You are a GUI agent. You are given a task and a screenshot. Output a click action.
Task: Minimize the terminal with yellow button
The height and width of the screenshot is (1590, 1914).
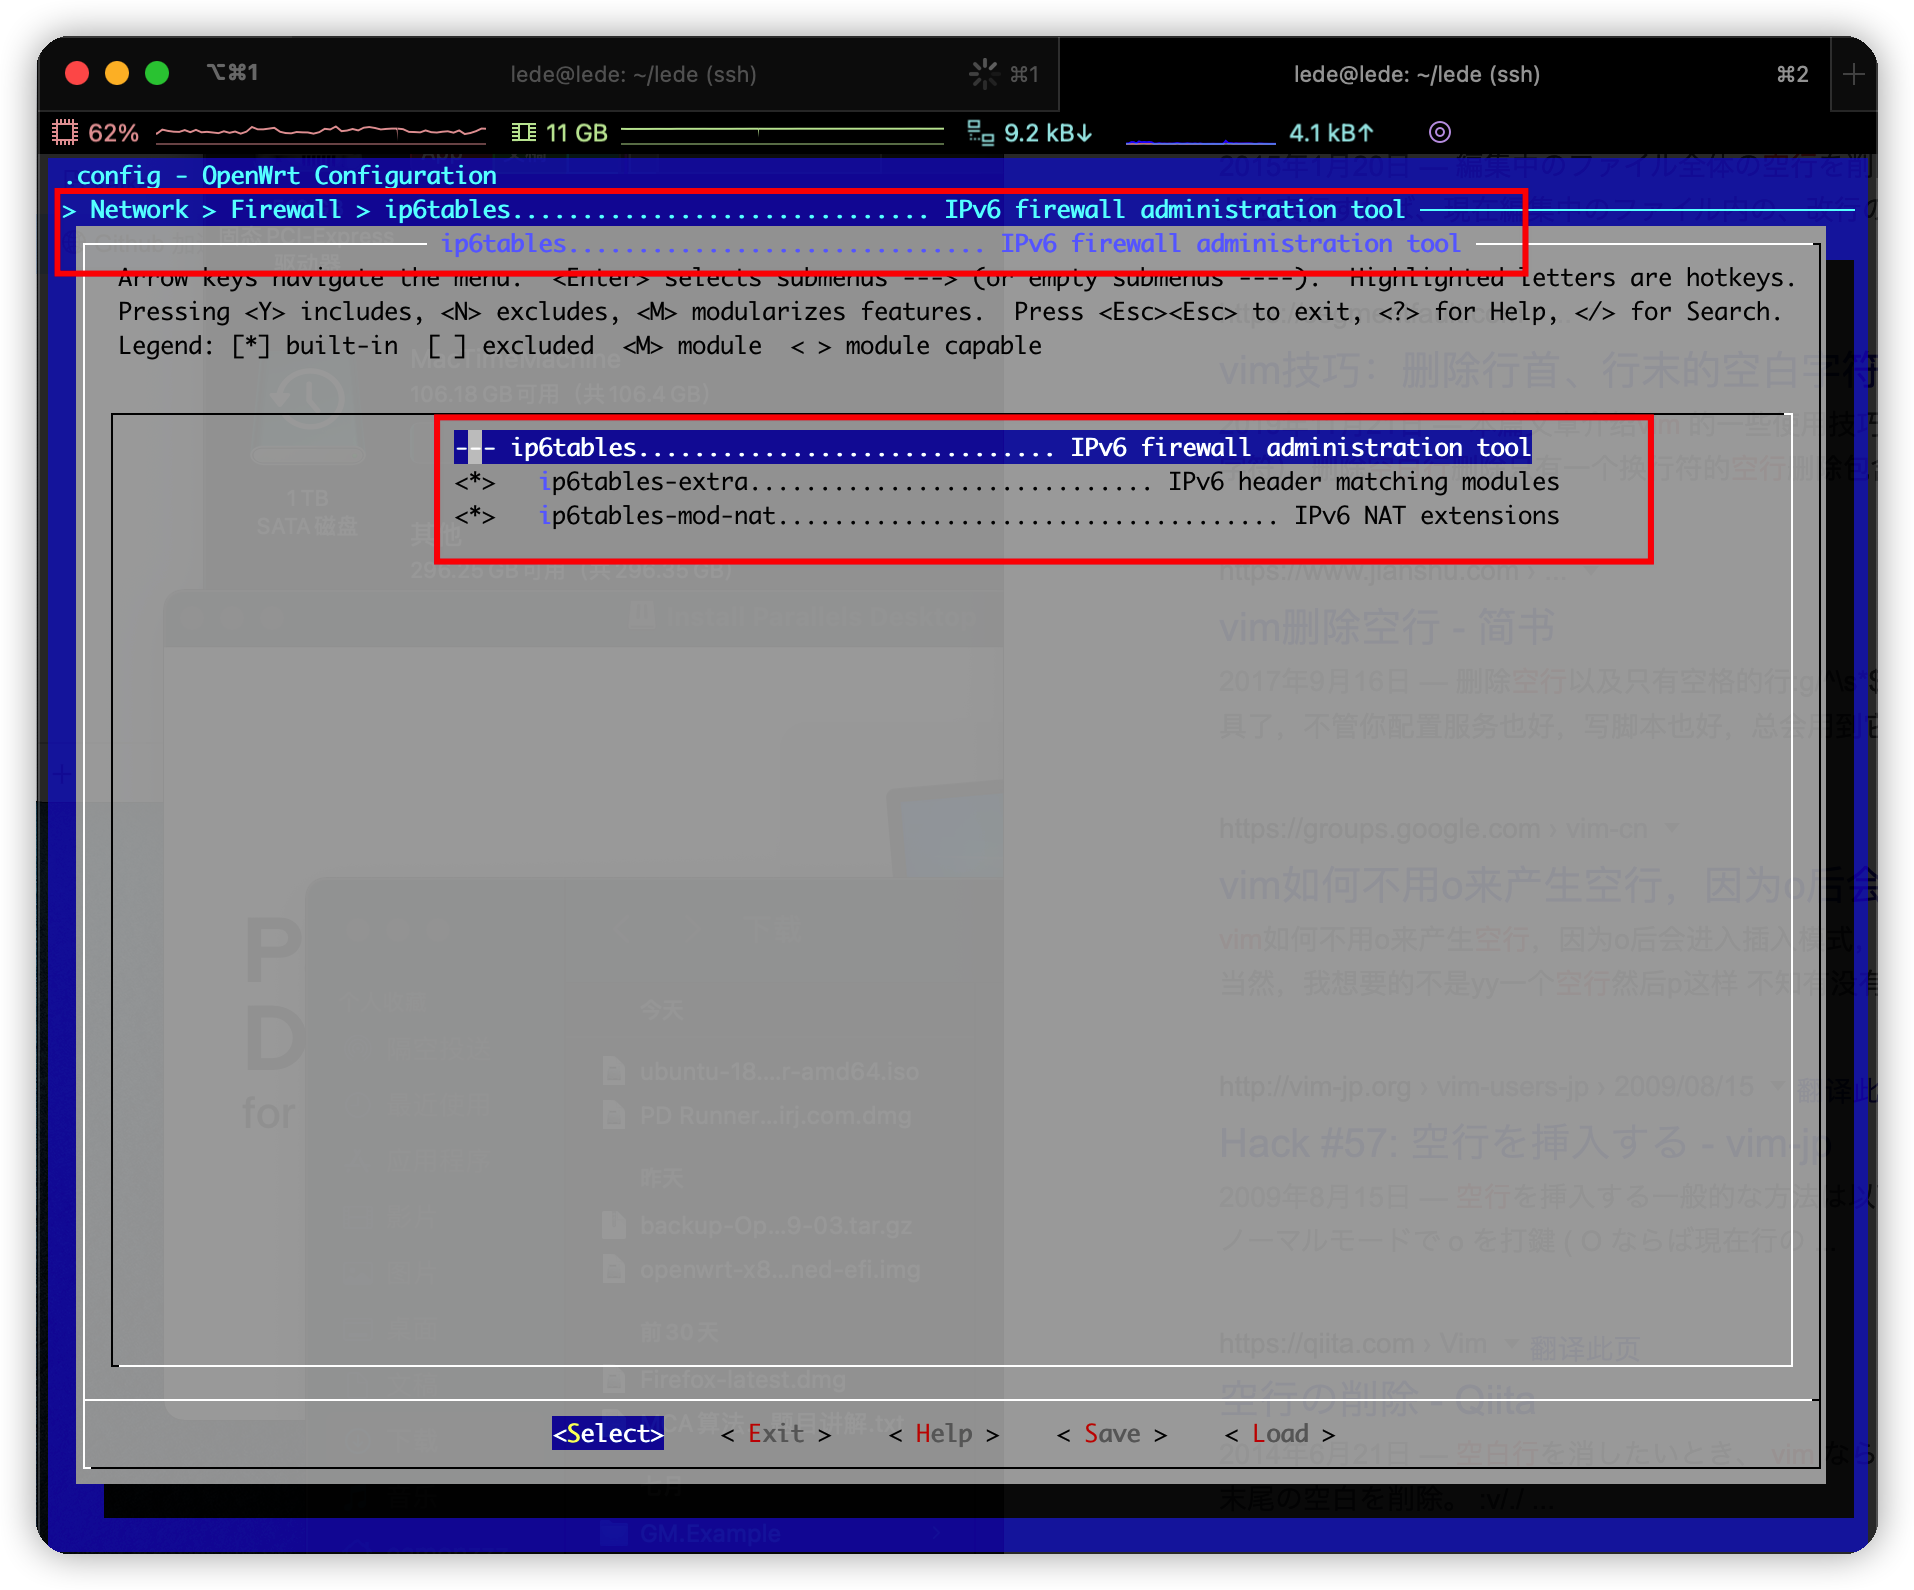point(117,73)
